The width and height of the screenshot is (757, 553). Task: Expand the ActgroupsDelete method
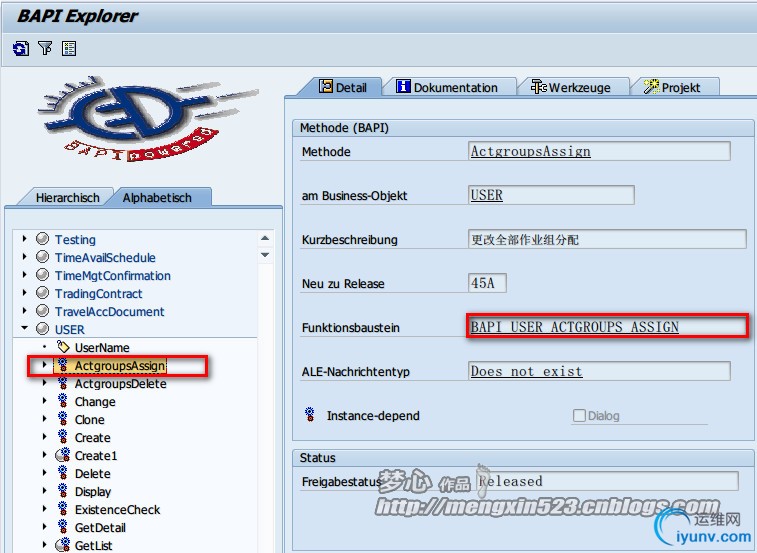44,383
